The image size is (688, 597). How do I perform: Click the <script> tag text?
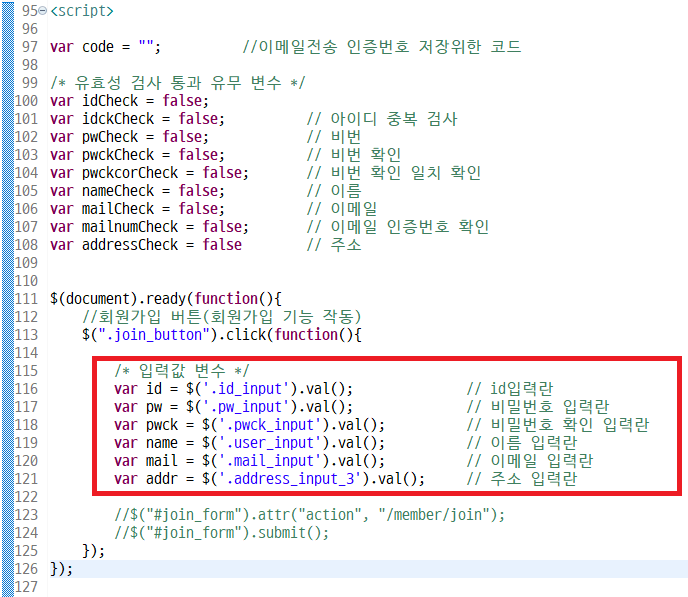point(82,11)
